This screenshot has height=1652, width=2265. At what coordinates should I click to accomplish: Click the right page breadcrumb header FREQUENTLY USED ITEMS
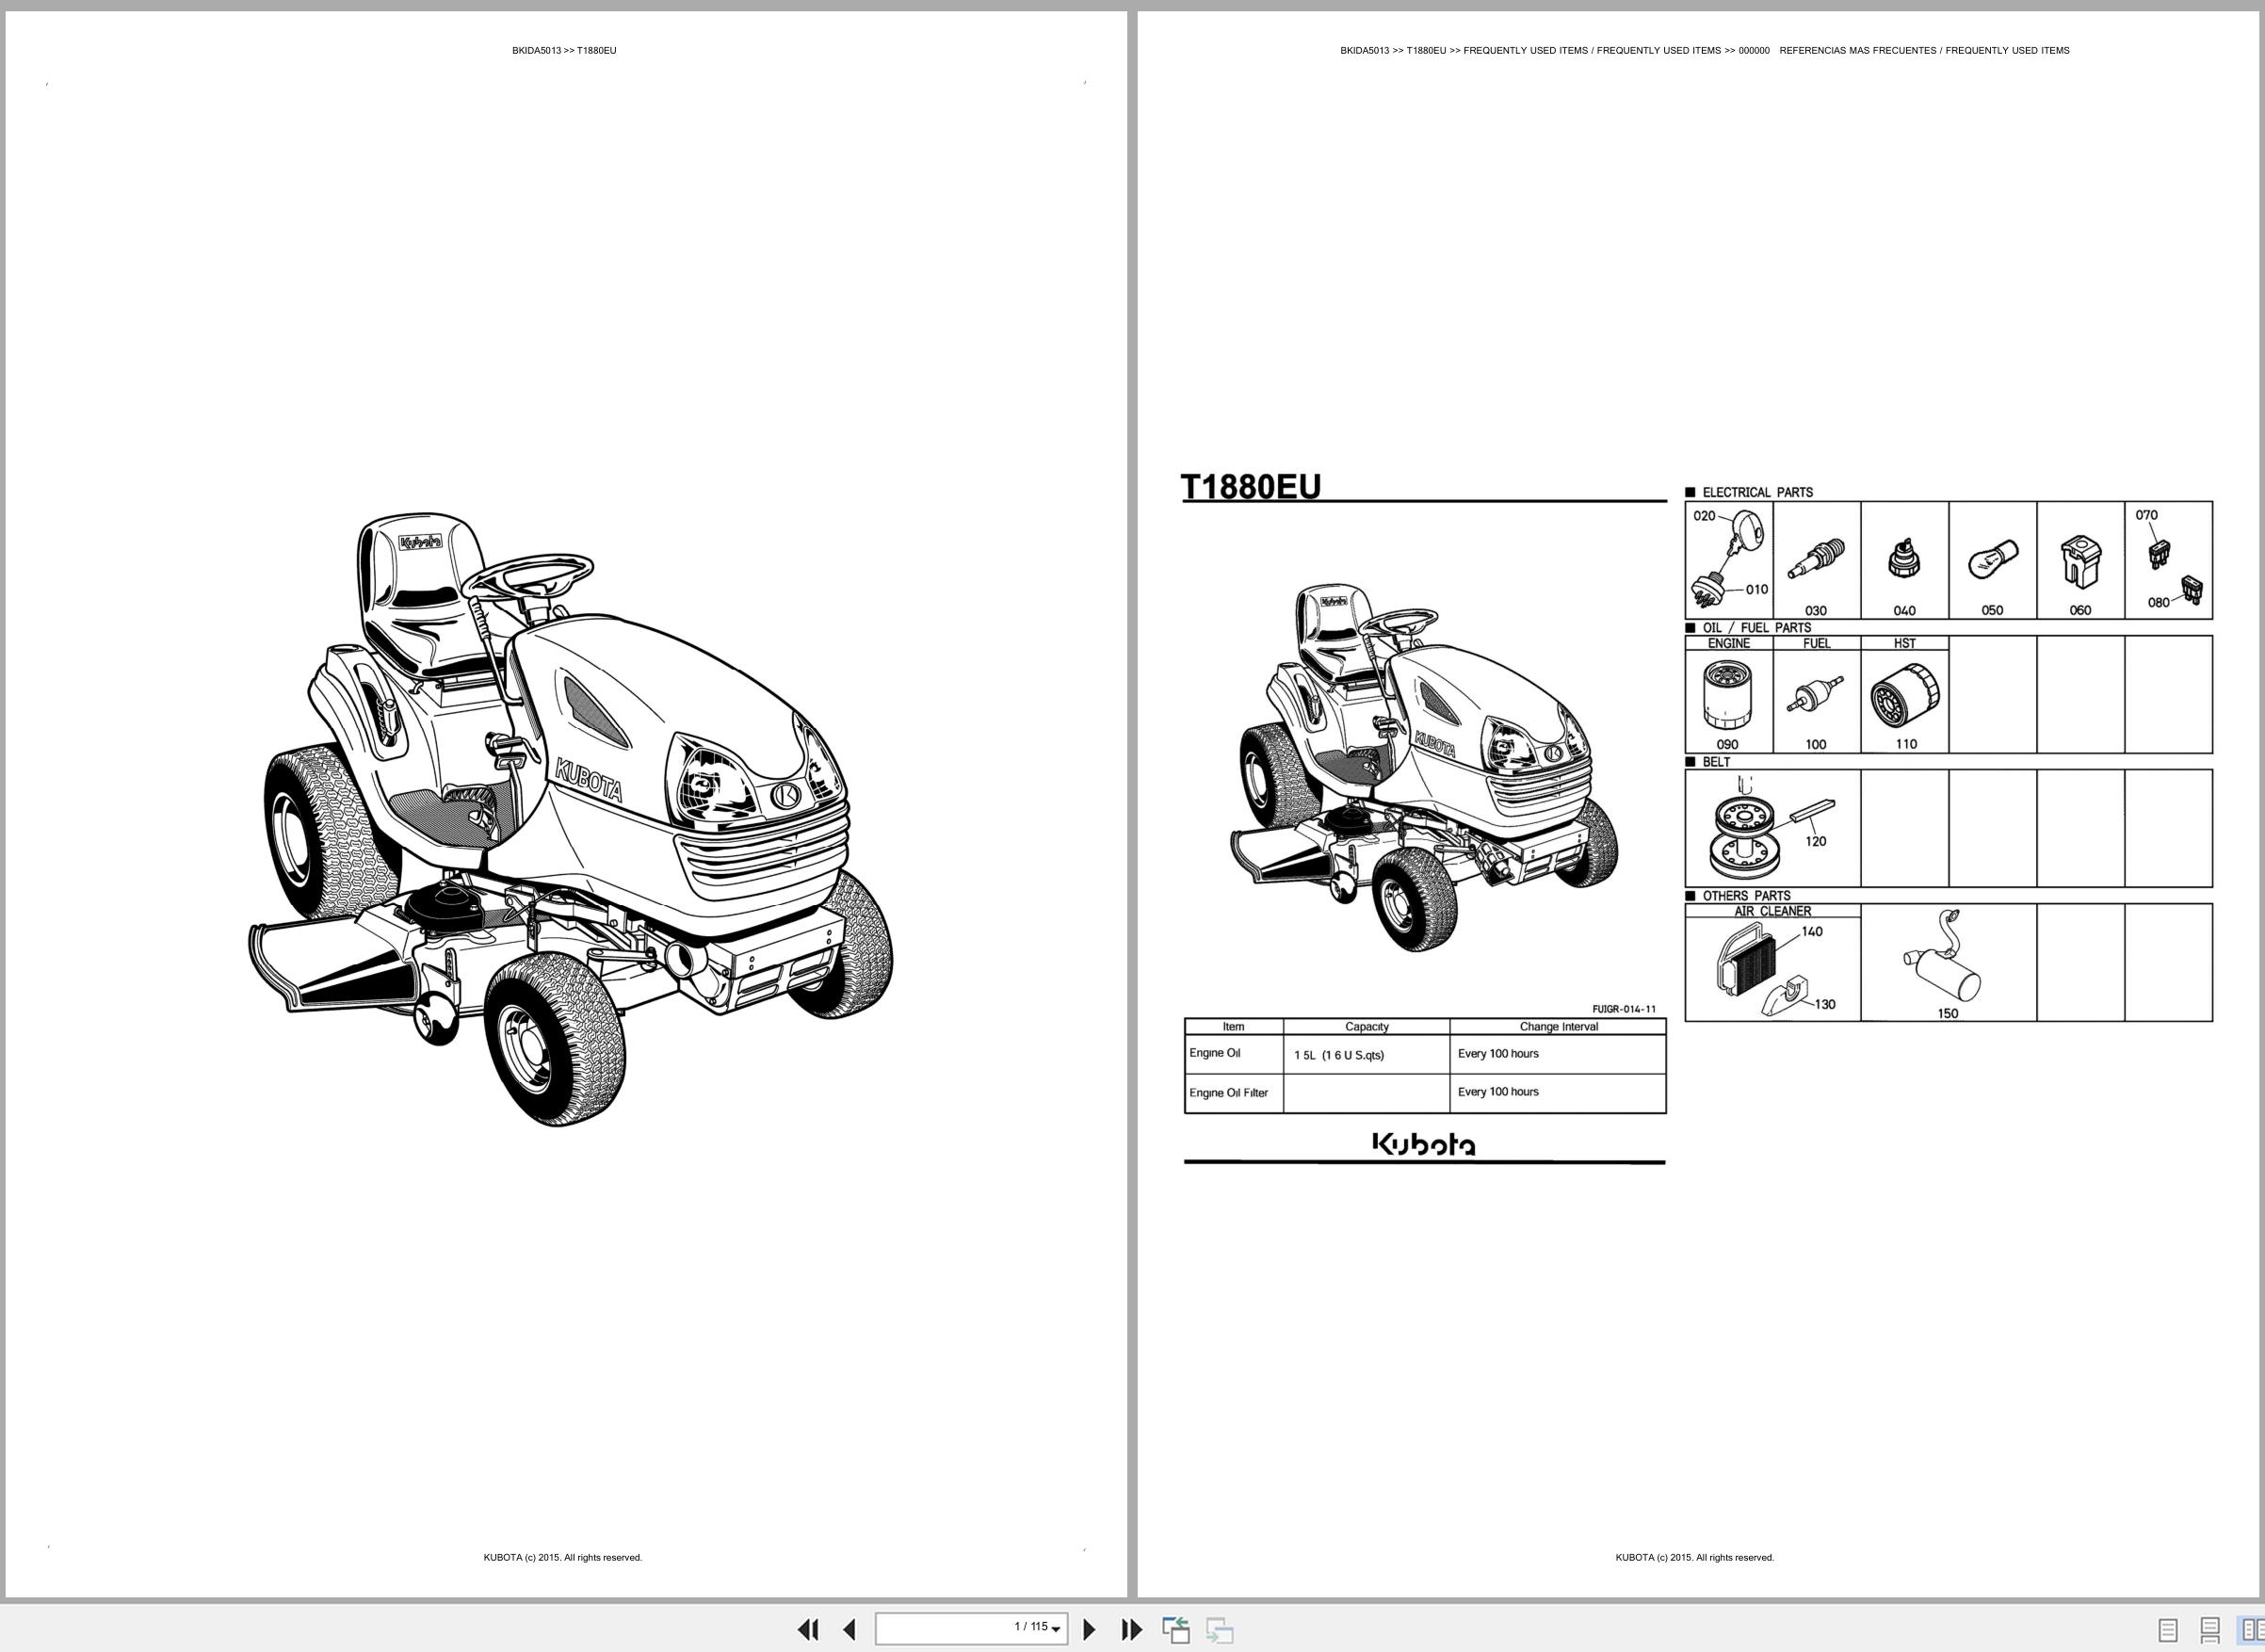(x=1705, y=50)
